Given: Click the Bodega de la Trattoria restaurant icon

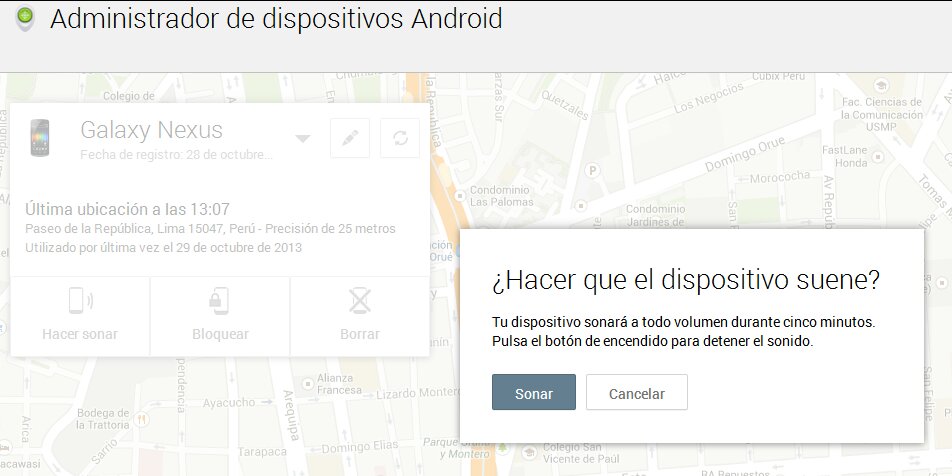Looking at the screenshot, I should pos(142,419).
